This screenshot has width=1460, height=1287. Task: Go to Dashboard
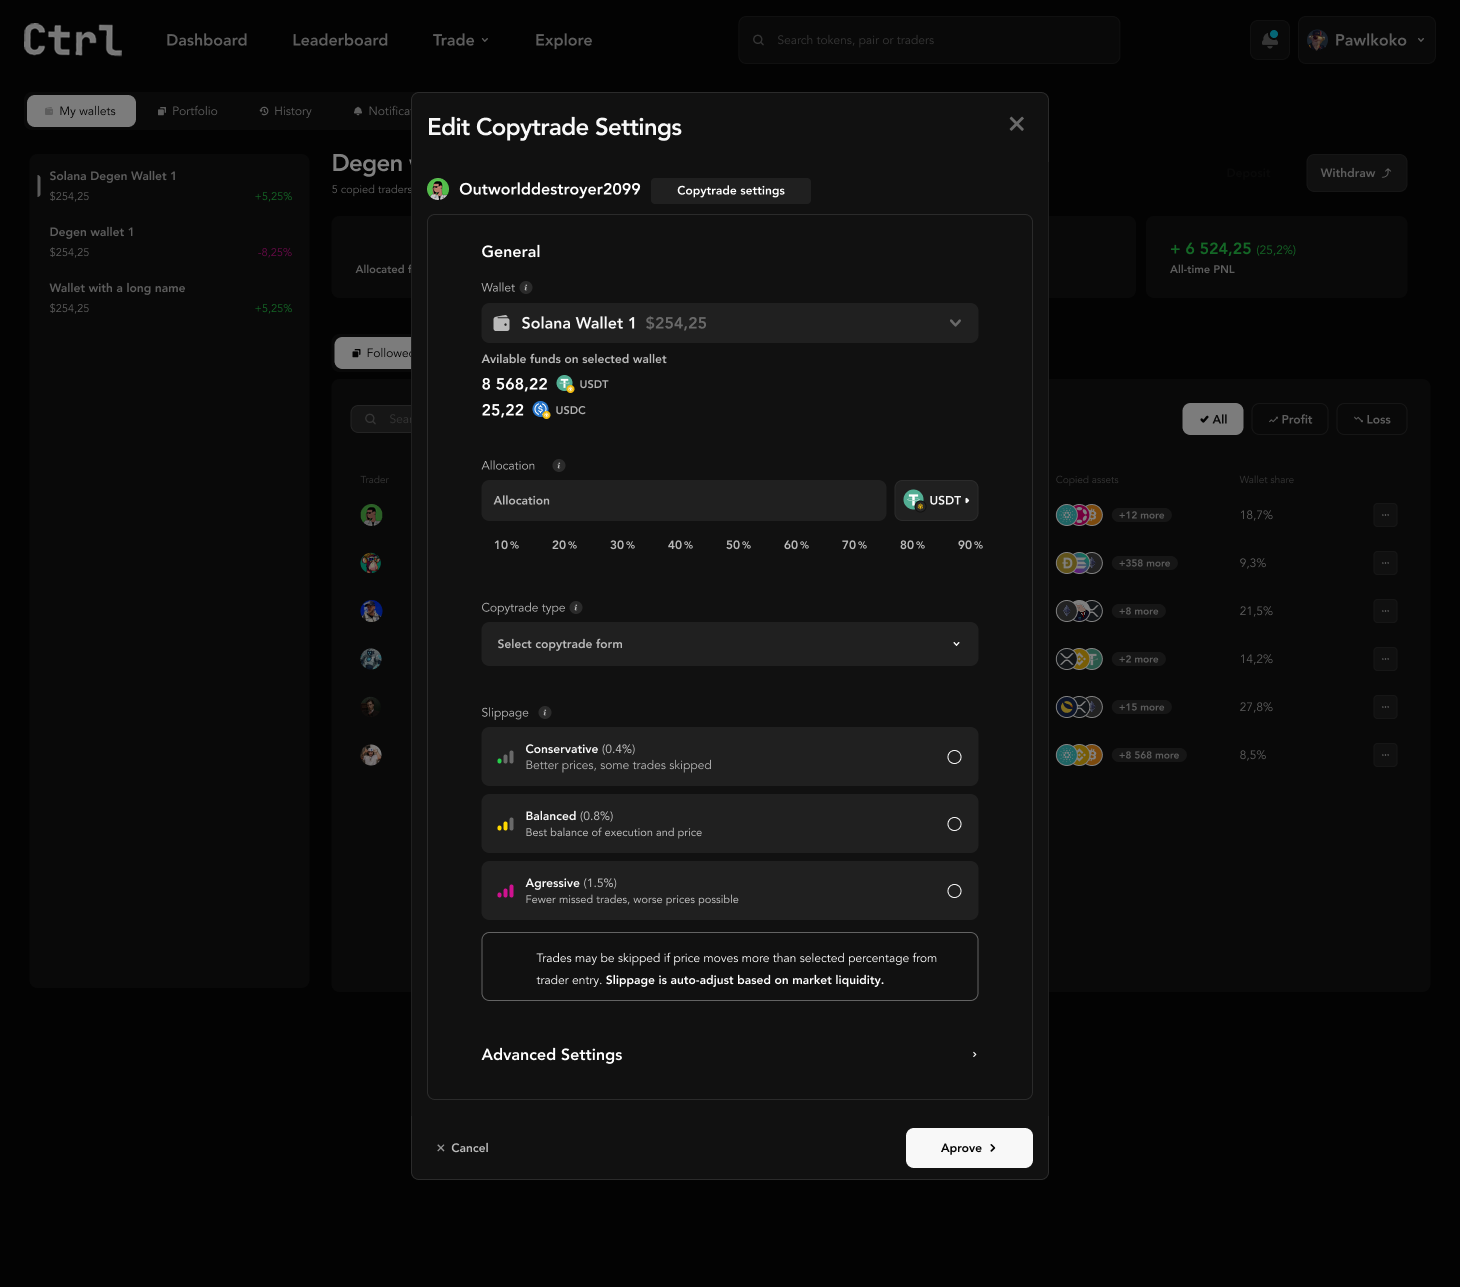[x=207, y=40]
